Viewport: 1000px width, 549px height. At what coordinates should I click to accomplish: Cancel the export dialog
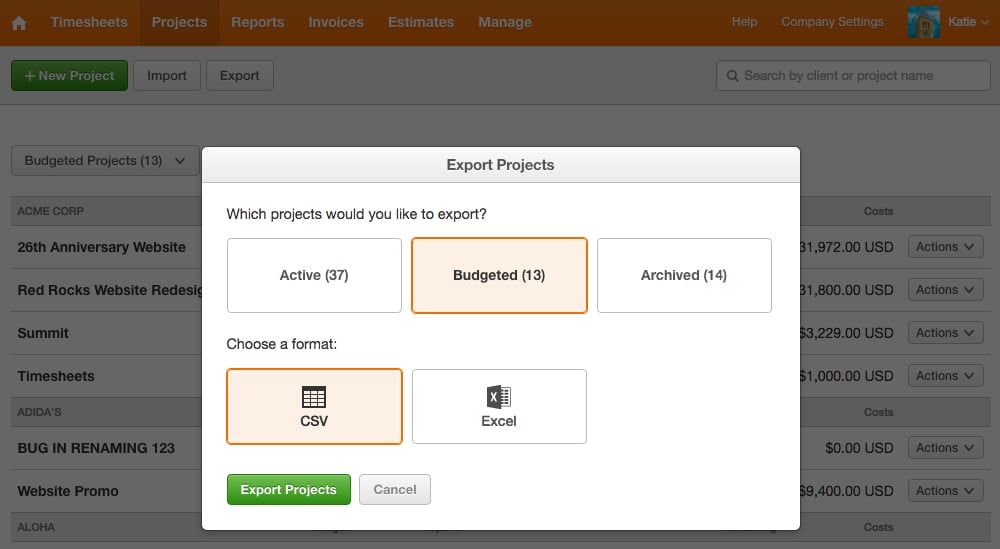pos(395,489)
